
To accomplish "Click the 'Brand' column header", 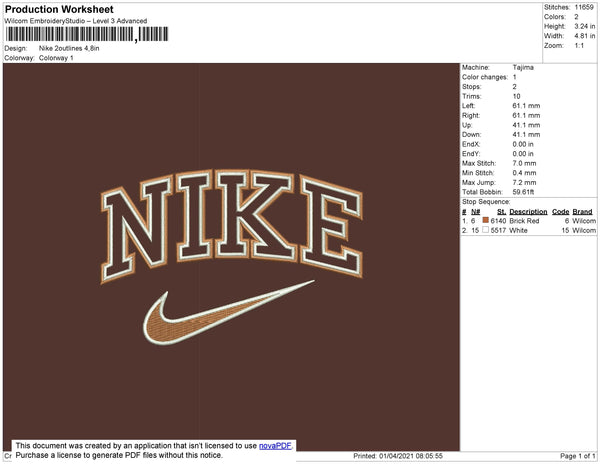I will point(582,212).
